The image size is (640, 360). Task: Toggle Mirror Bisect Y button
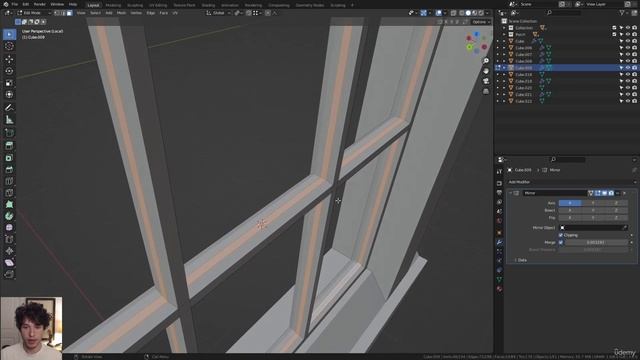pos(593,210)
